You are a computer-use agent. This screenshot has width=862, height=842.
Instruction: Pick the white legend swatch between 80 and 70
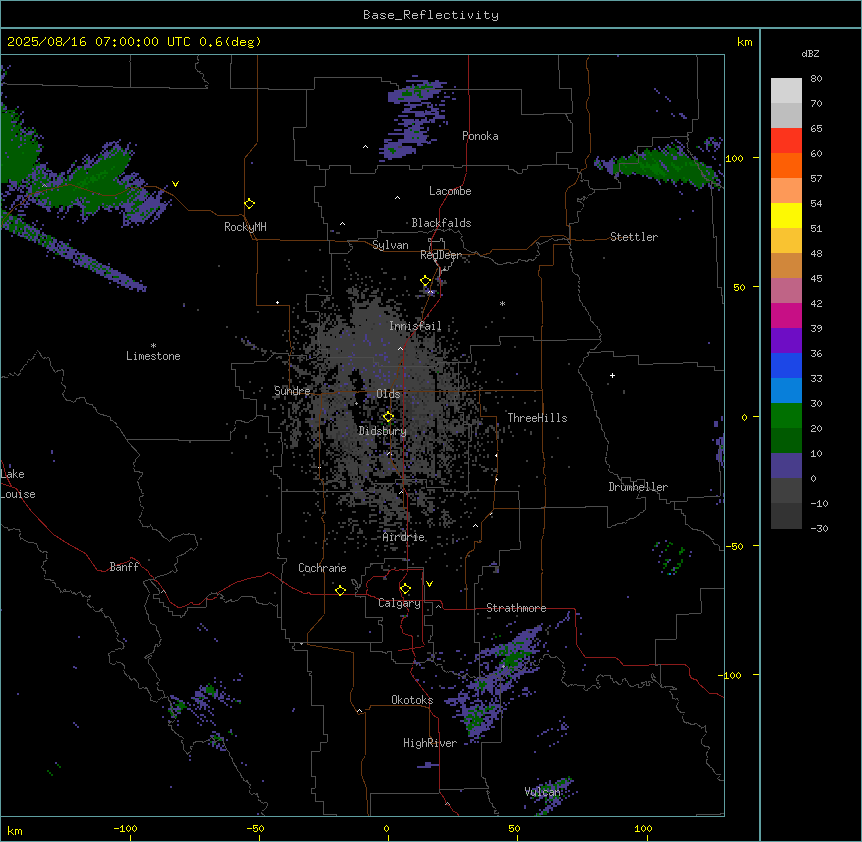pos(786,91)
